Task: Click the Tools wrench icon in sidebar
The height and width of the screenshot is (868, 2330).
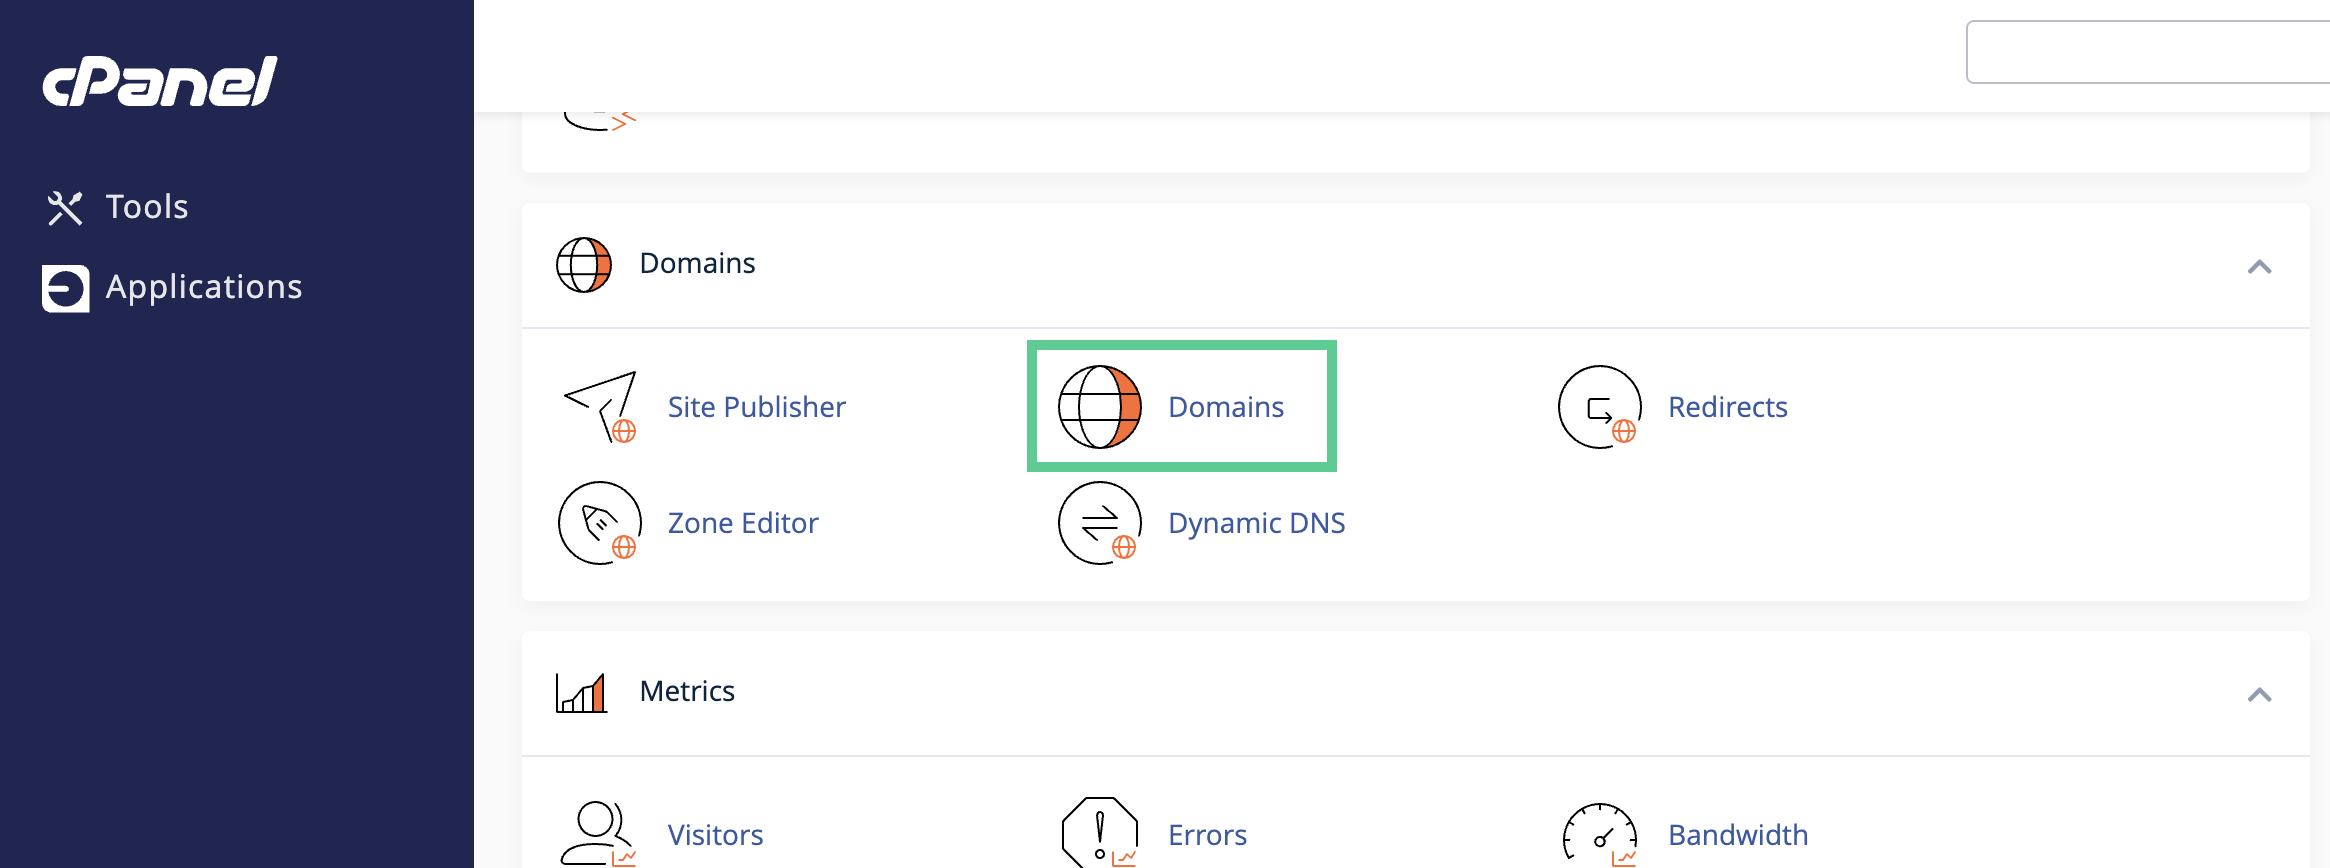Action: [65, 208]
